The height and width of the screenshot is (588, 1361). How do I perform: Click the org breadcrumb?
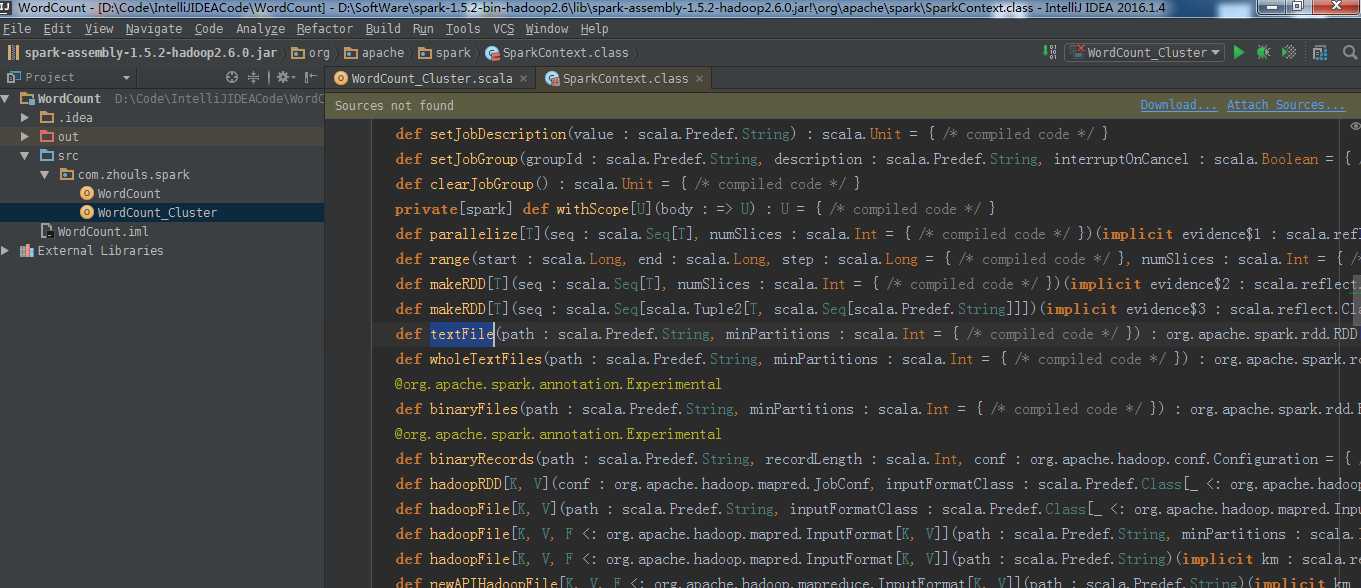point(310,52)
